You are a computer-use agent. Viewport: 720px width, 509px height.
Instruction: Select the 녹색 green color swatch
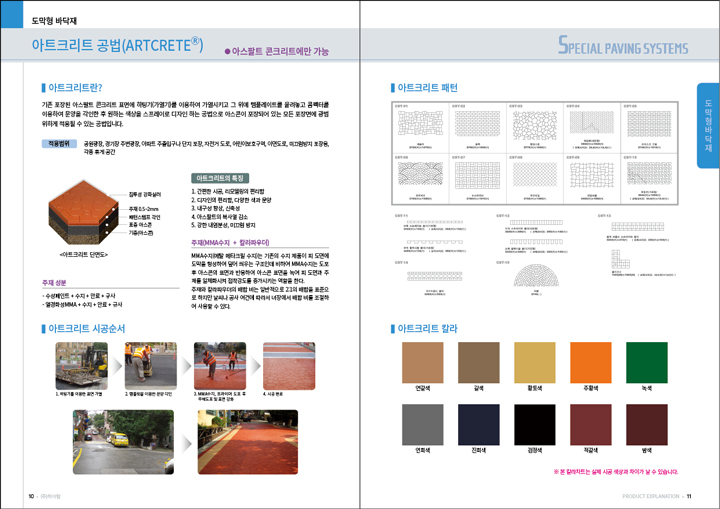point(647,362)
